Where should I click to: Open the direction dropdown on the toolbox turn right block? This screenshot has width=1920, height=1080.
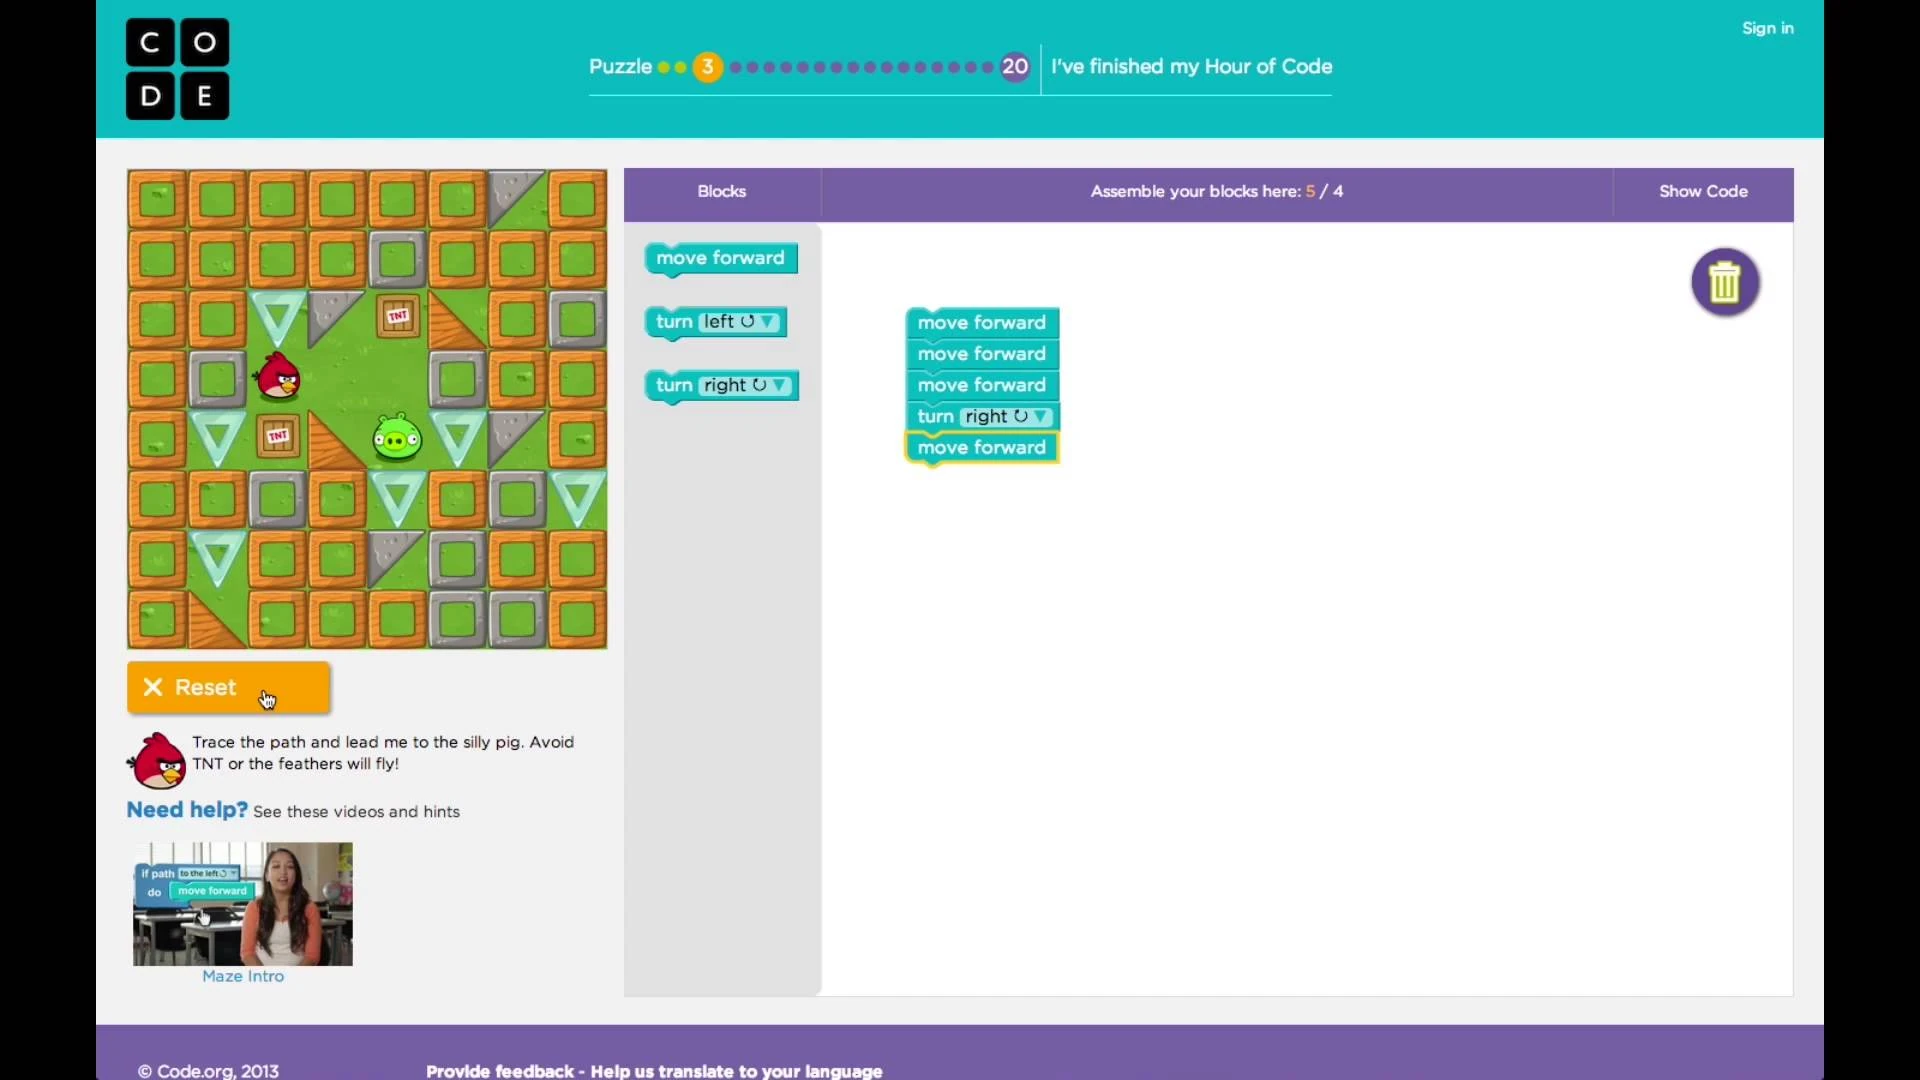(779, 386)
